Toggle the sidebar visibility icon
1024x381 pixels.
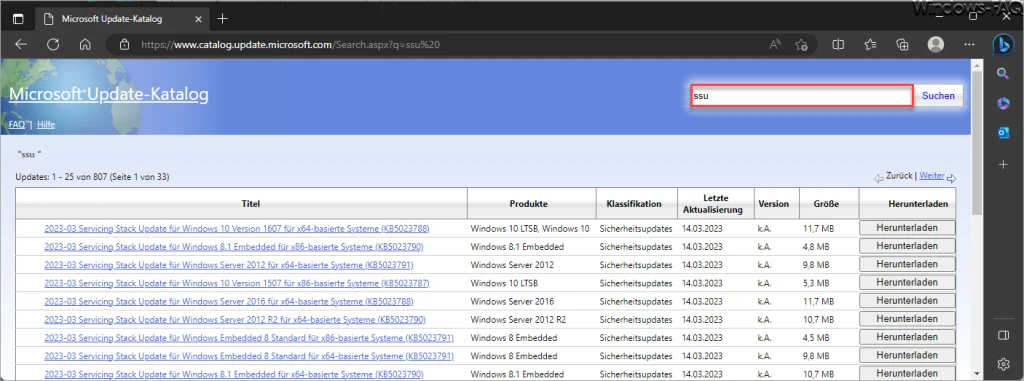pyautogui.click(x=1003, y=335)
